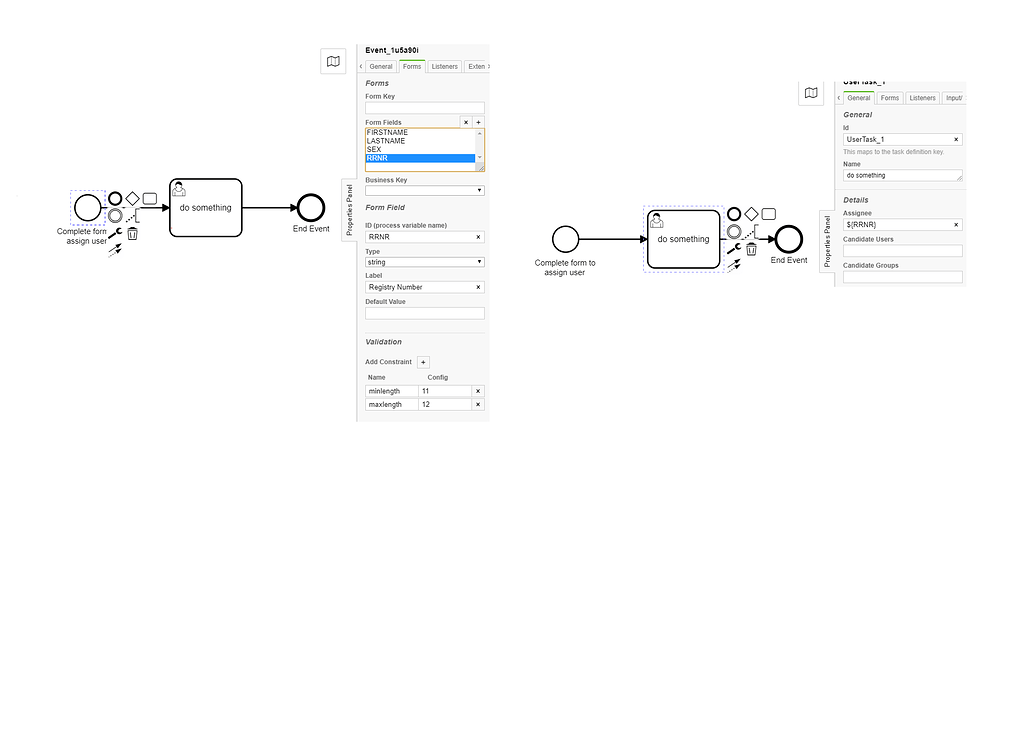The width and height of the screenshot is (1024, 731).
Task: Clear the Assignee value using its x icon
Action: coord(956,224)
